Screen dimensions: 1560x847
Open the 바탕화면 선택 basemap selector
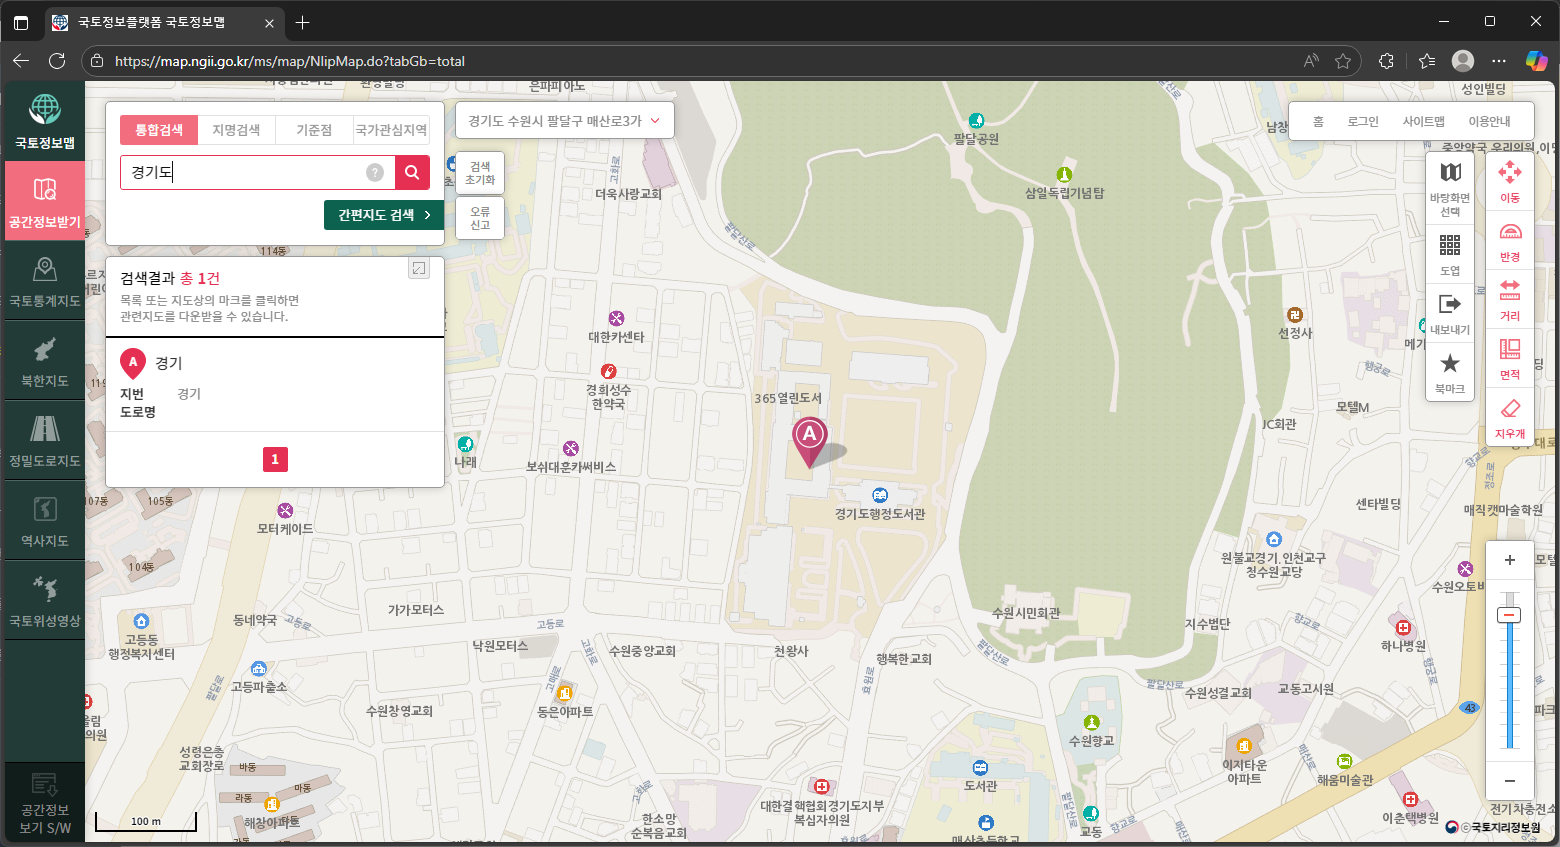(x=1450, y=186)
